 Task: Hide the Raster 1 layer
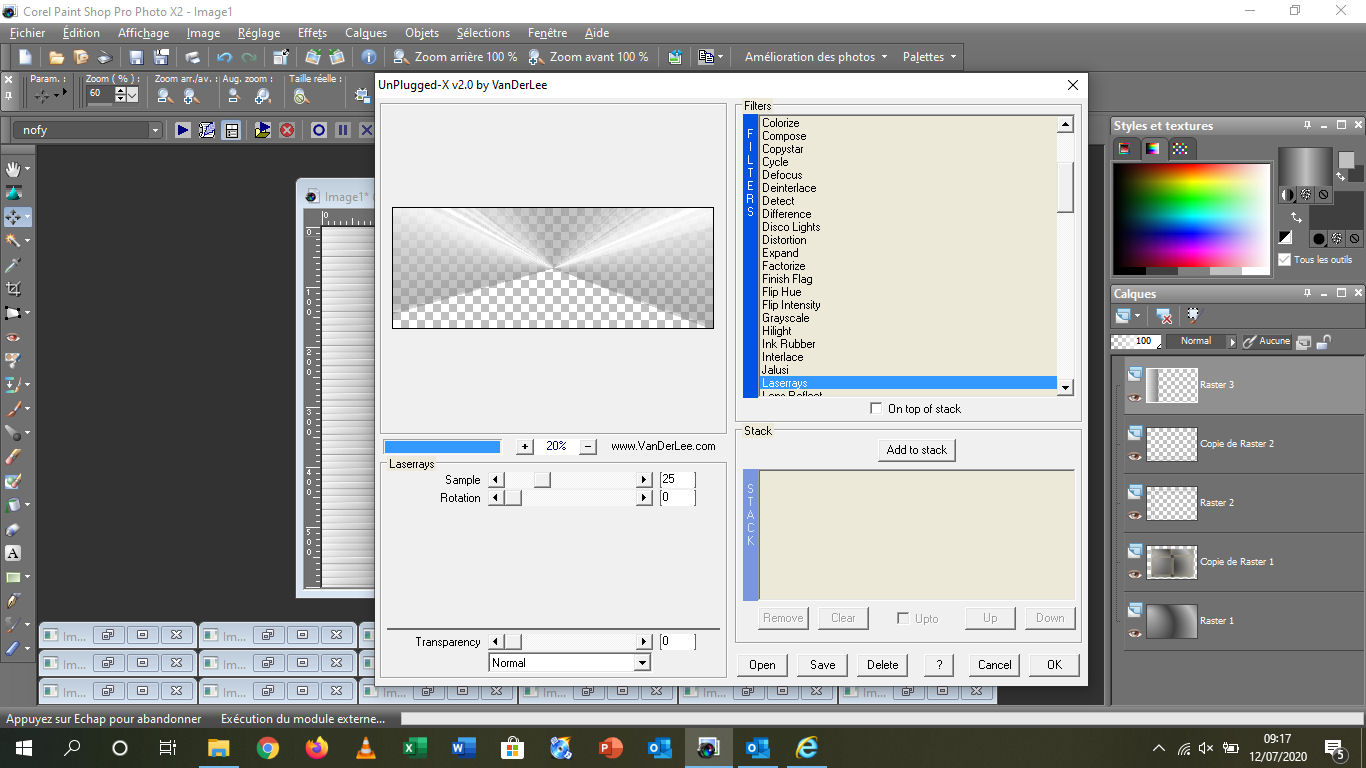(1134, 633)
